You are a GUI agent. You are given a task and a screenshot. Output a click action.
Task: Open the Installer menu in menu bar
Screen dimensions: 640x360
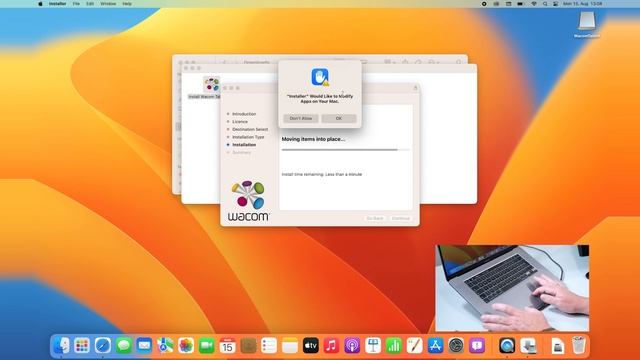click(58, 4)
